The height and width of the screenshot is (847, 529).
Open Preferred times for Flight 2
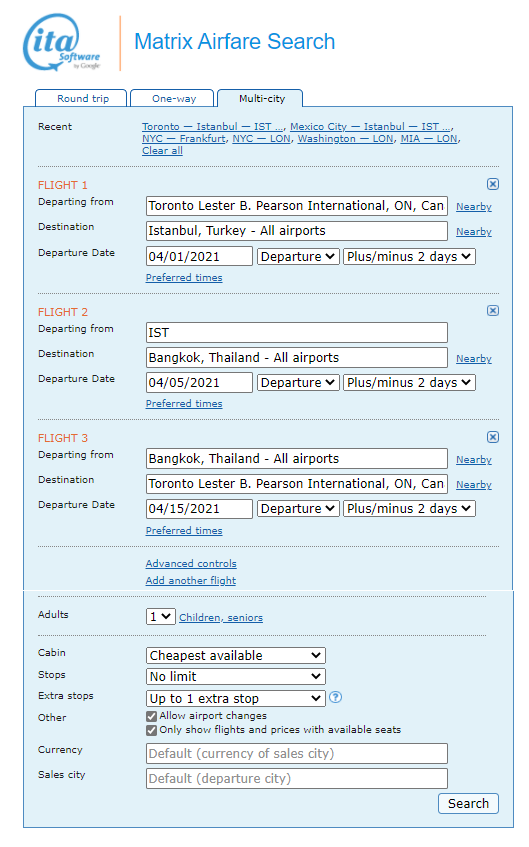(184, 404)
